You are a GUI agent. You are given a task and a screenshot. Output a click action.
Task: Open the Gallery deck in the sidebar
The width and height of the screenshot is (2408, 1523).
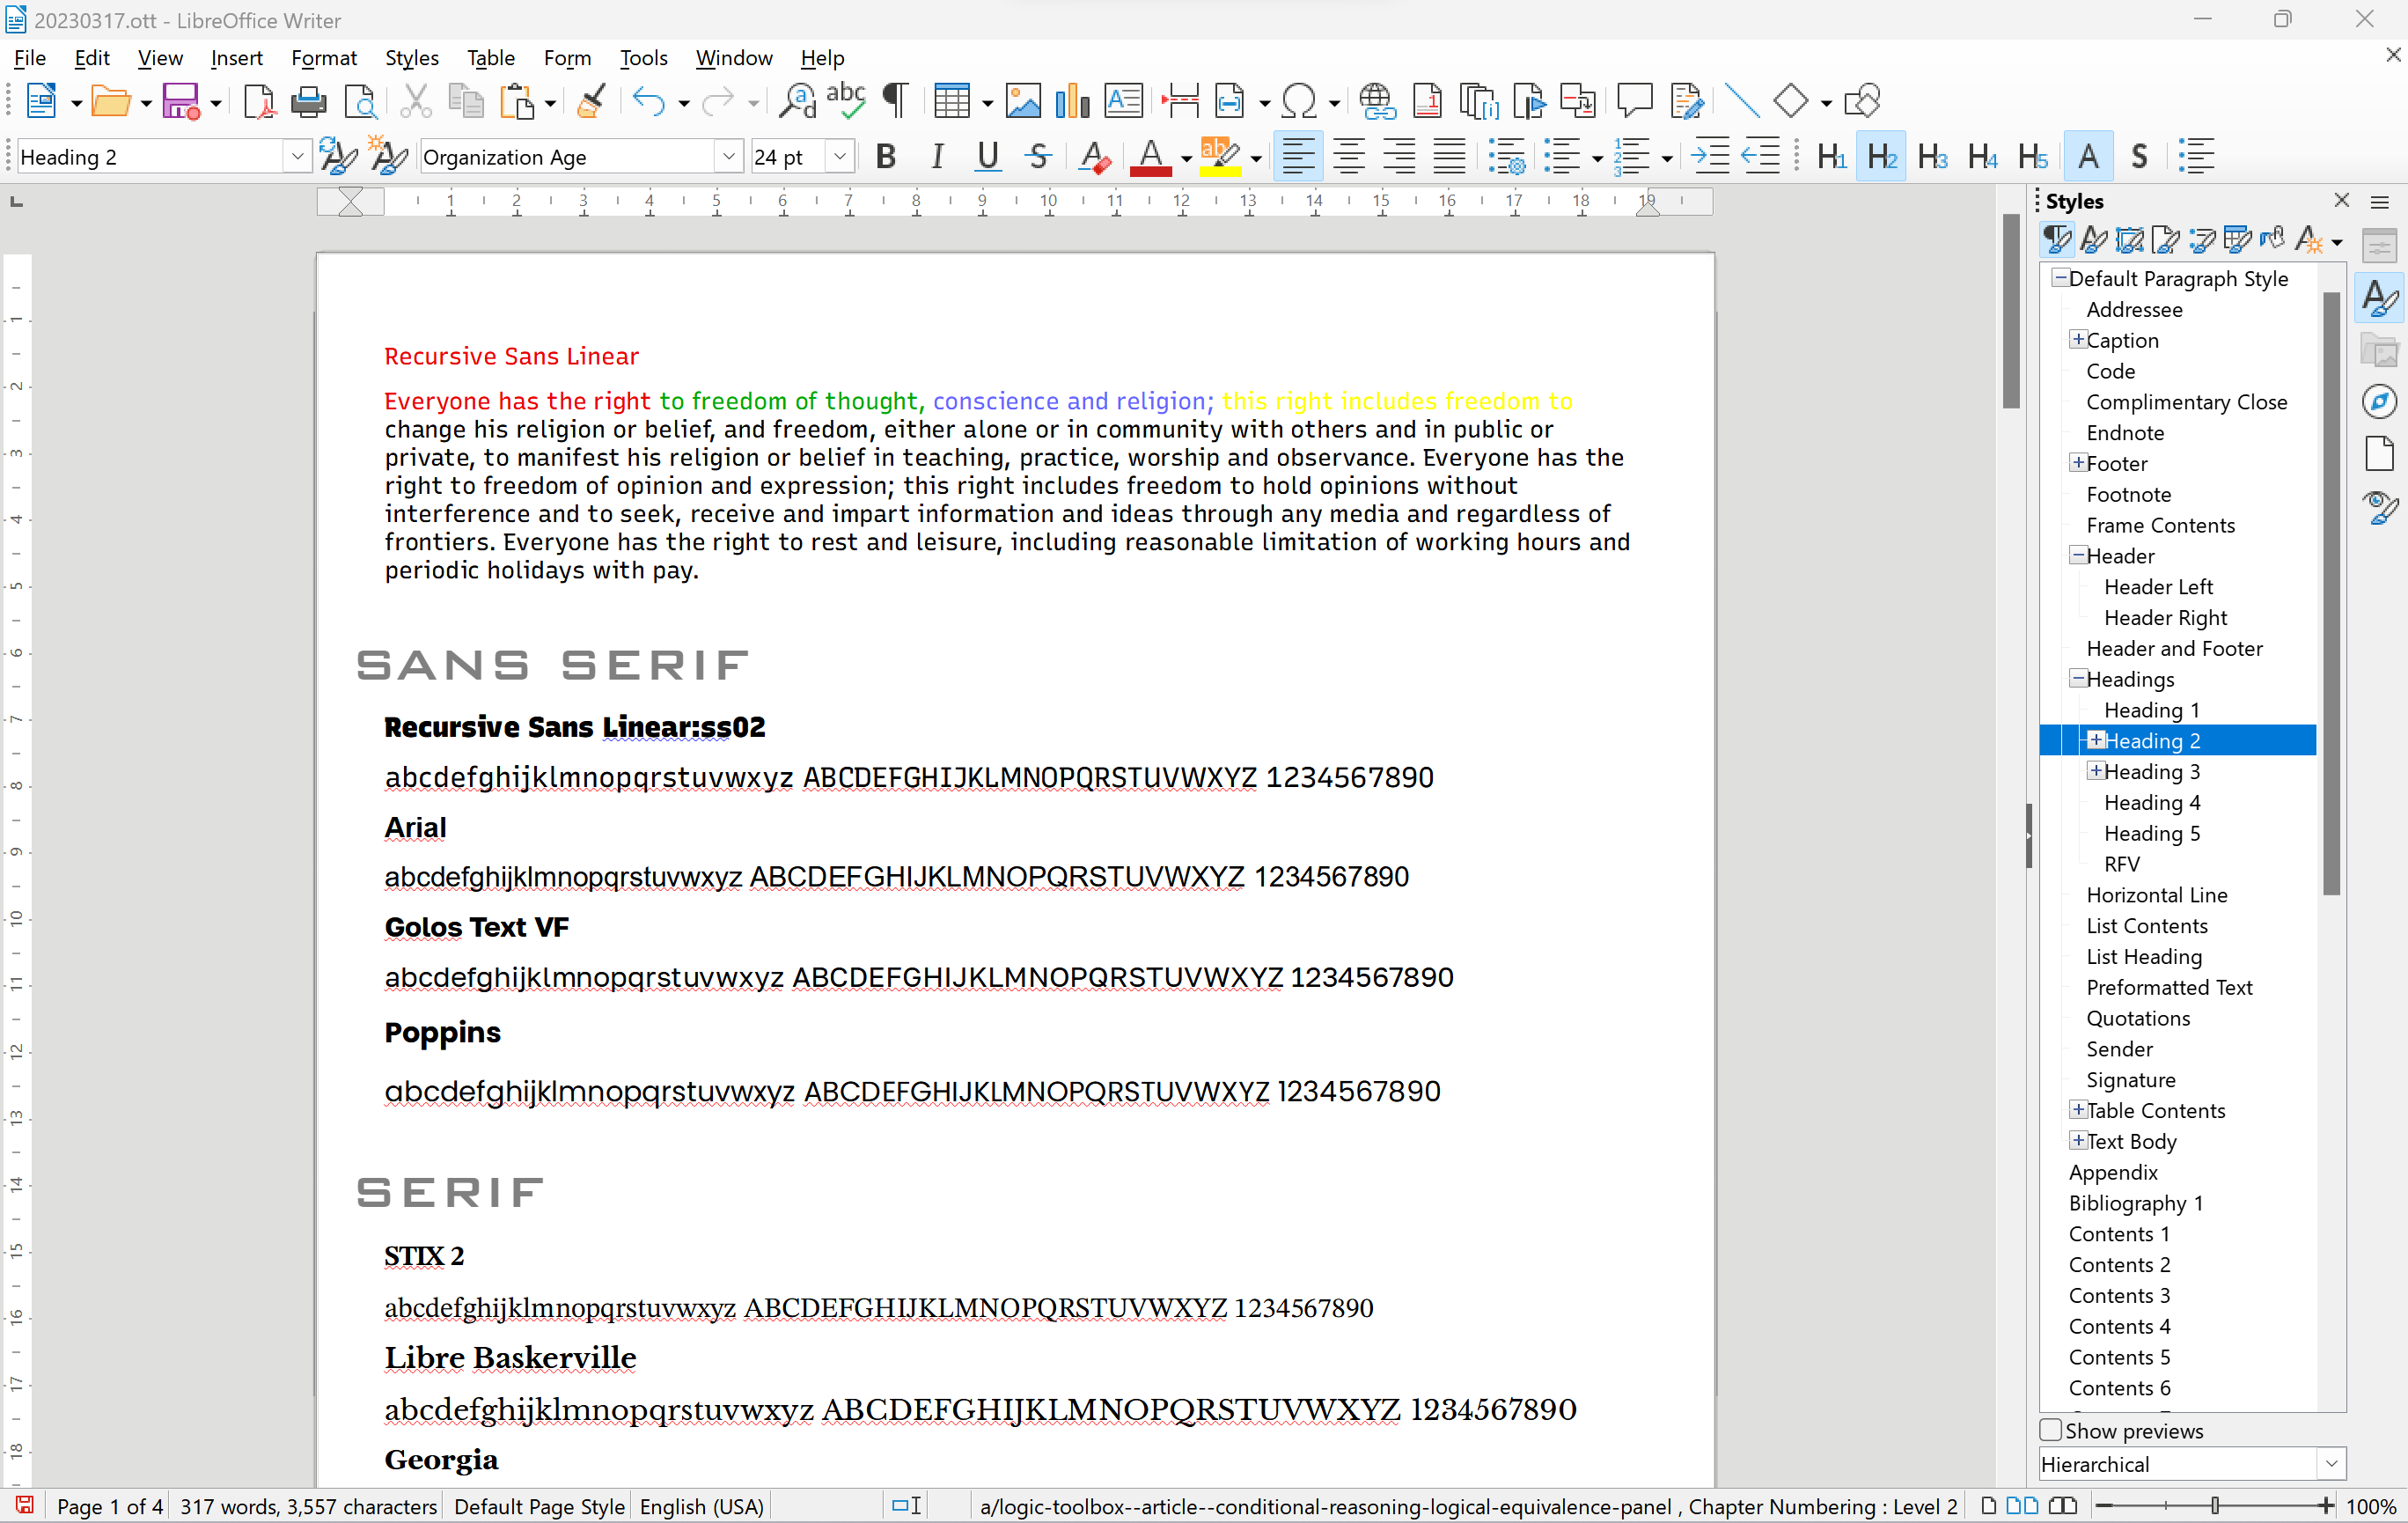click(2380, 350)
